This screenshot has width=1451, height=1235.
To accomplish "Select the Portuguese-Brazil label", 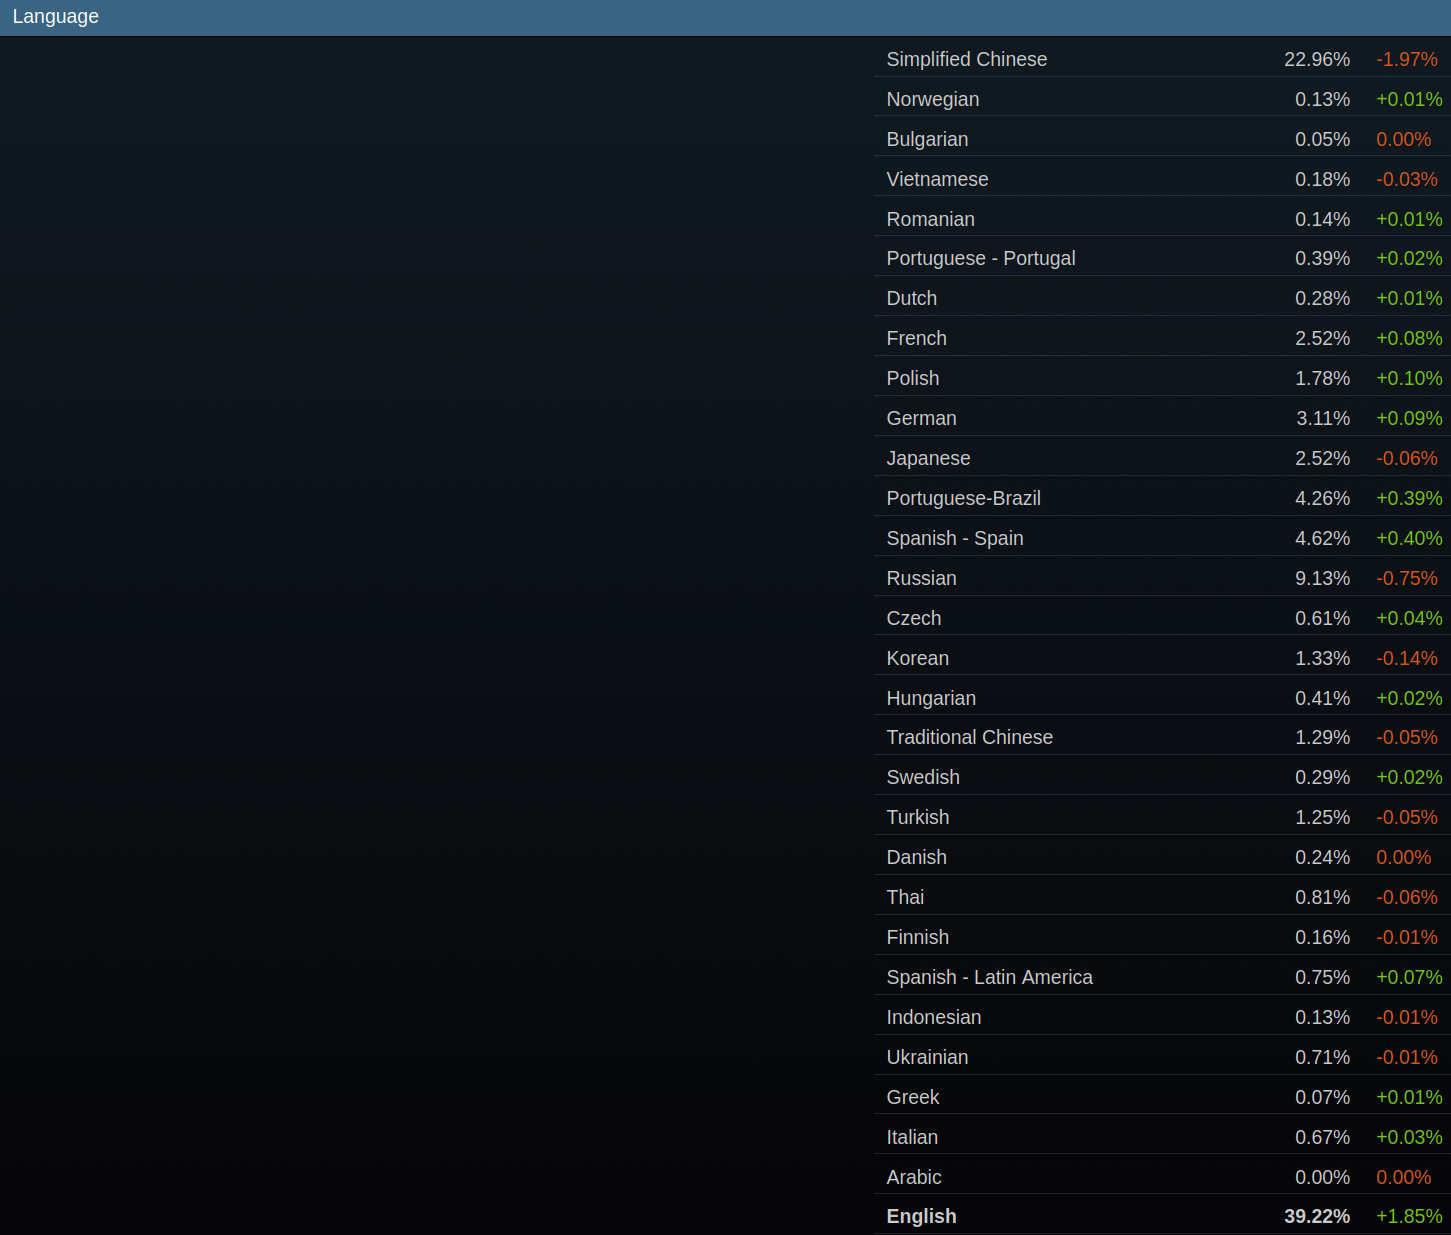I will pos(963,498).
